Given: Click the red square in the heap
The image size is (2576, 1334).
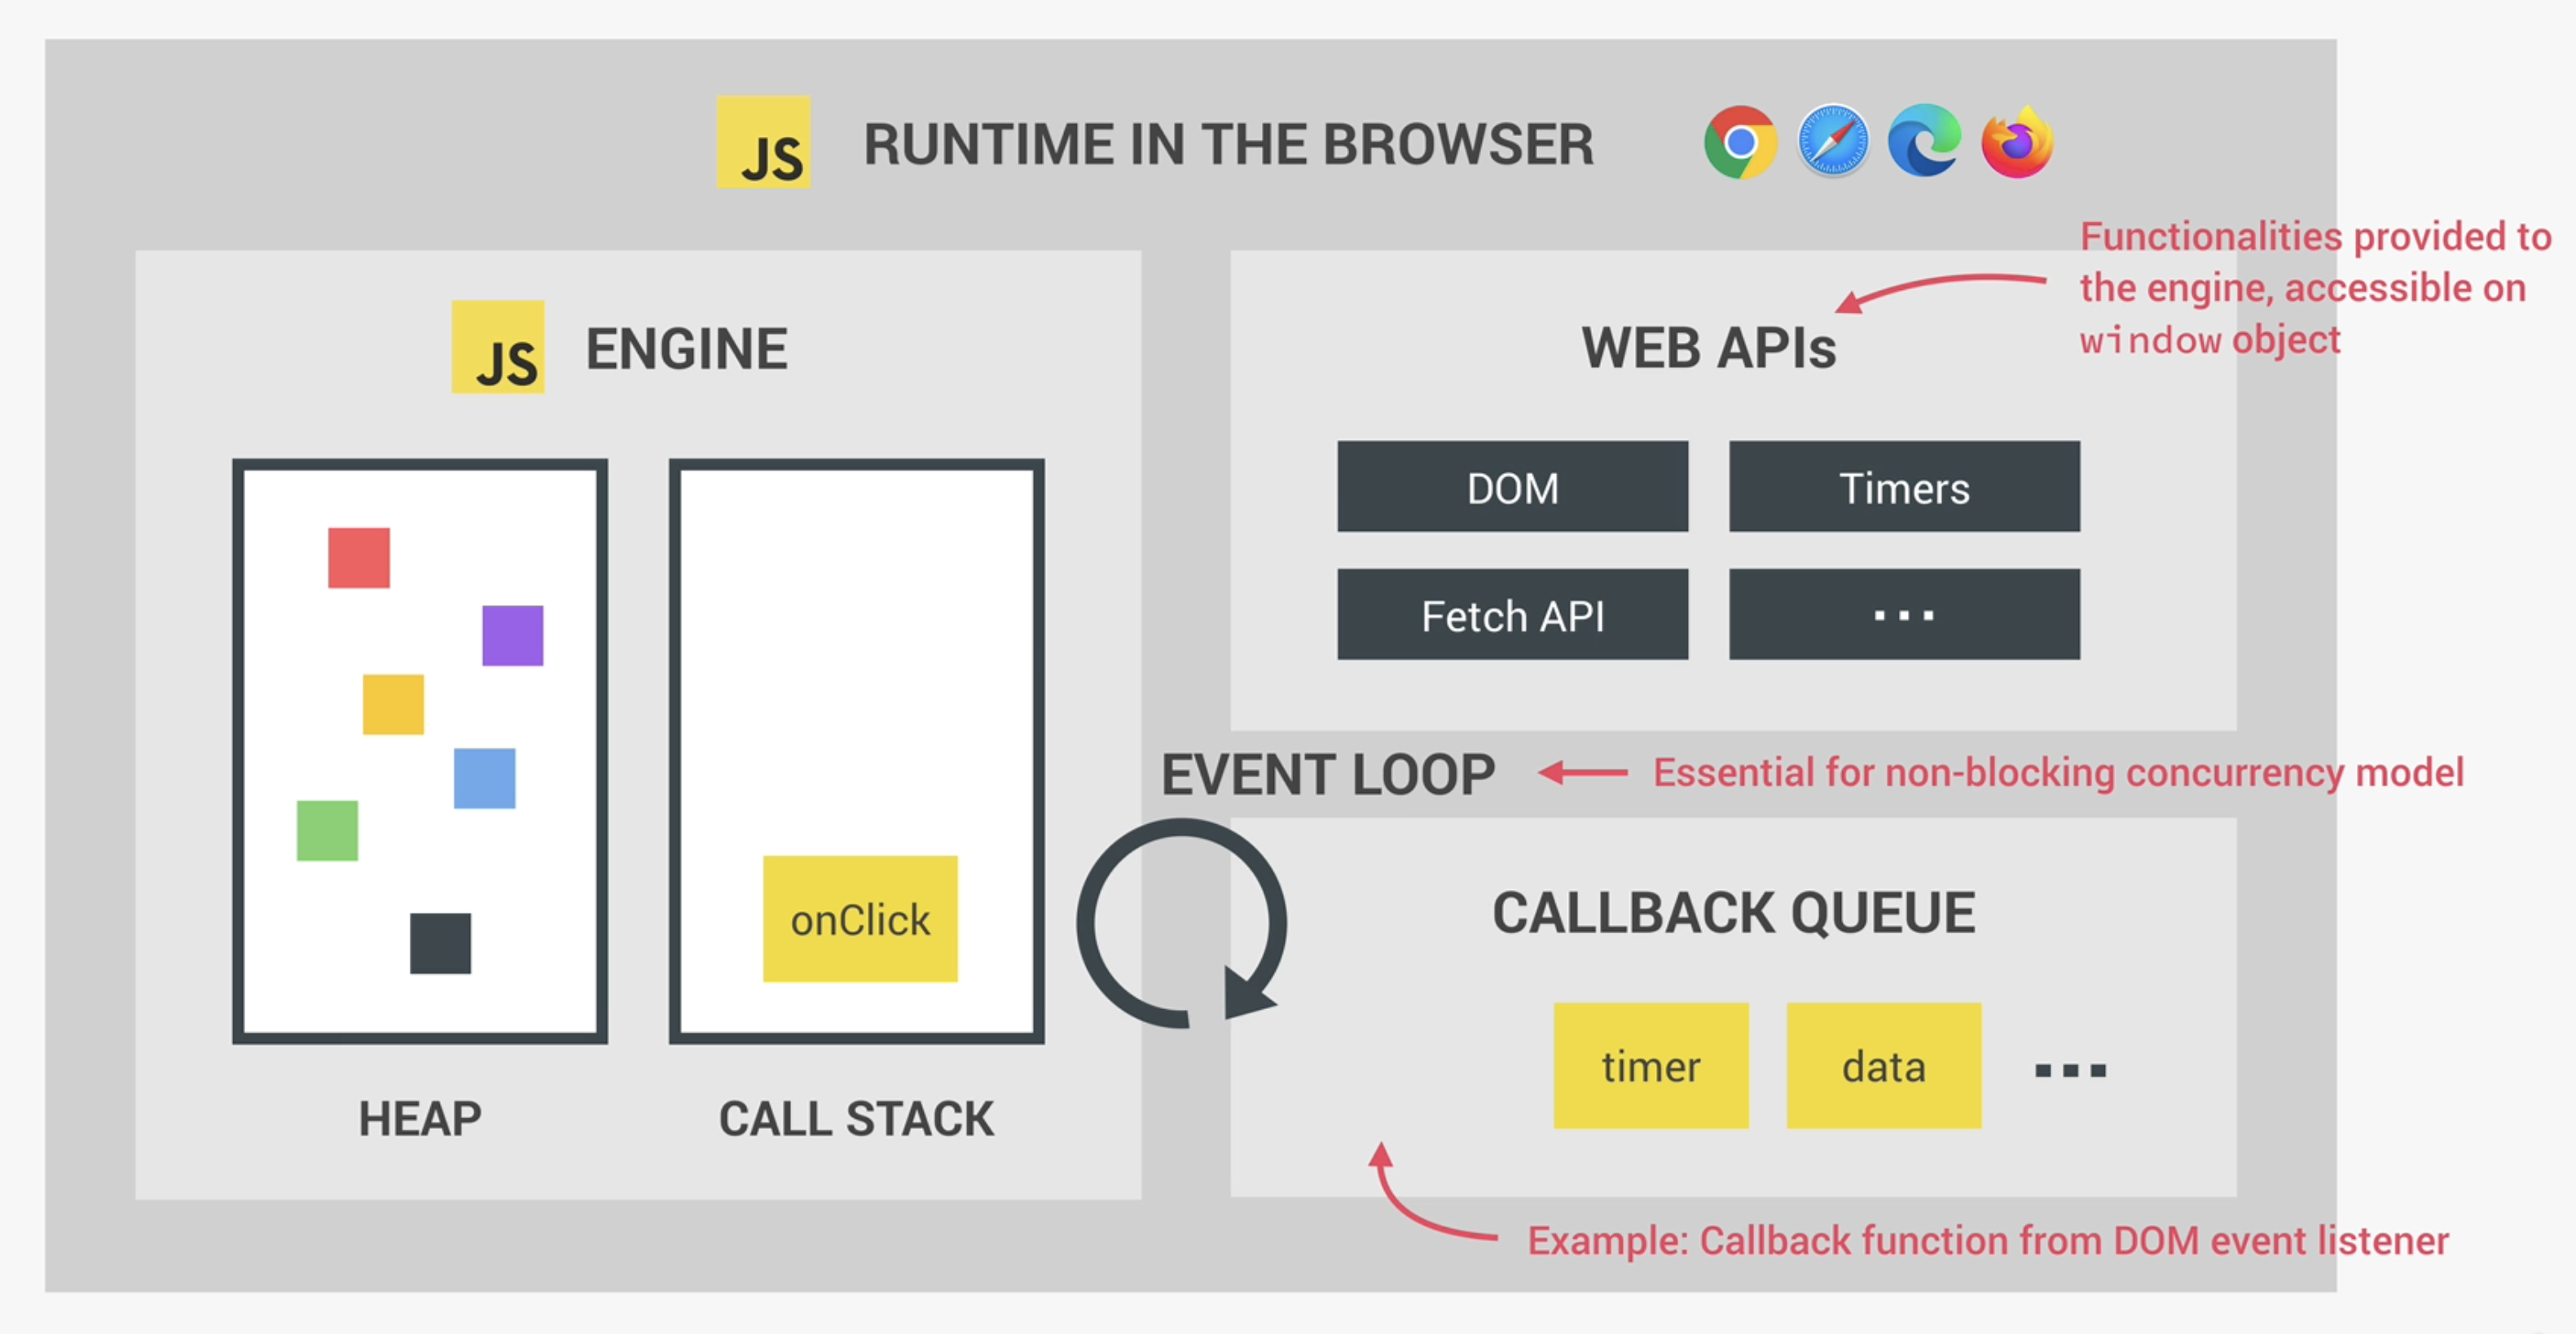Looking at the screenshot, I should (358, 558).
